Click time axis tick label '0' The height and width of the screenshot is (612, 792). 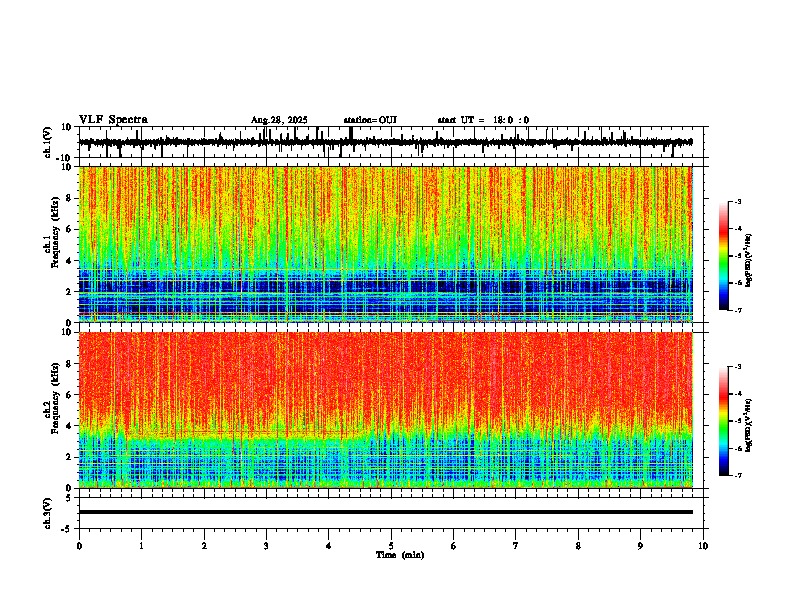click(x=79, y=546)
